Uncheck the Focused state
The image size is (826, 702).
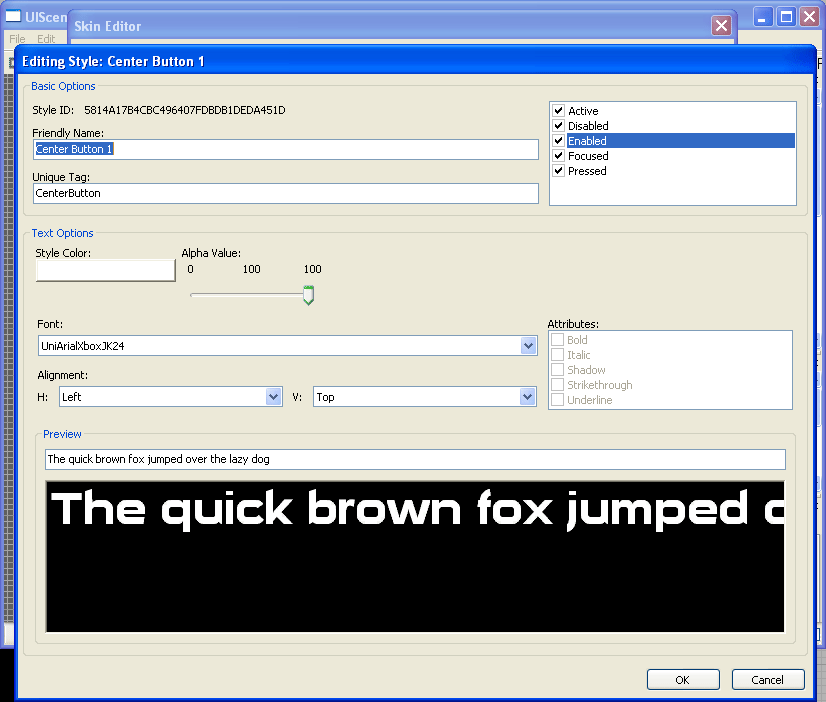(x=557, y=156)
